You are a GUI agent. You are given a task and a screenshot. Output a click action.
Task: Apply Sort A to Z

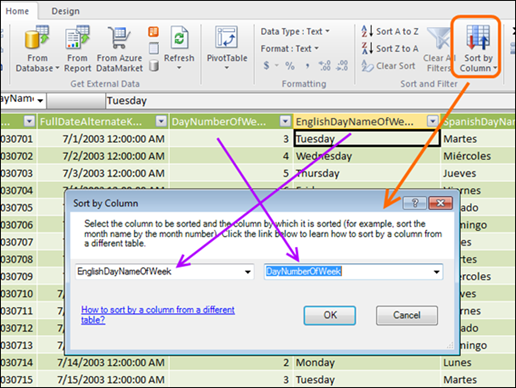(x=390, y=31)
